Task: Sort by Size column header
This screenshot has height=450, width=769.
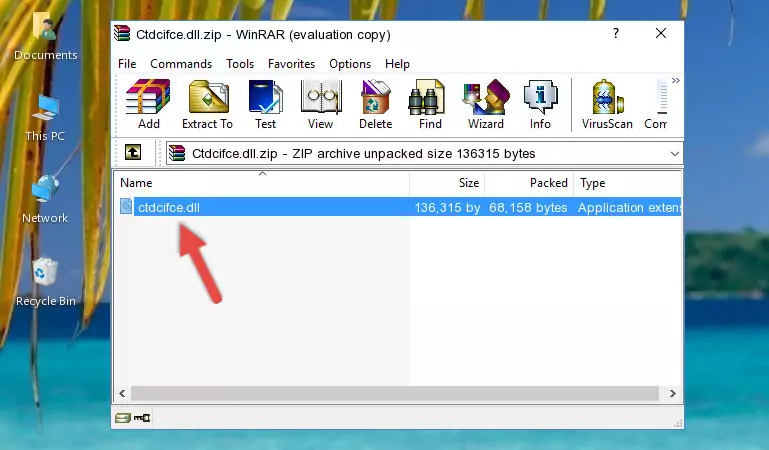Action: coord(447,183)
